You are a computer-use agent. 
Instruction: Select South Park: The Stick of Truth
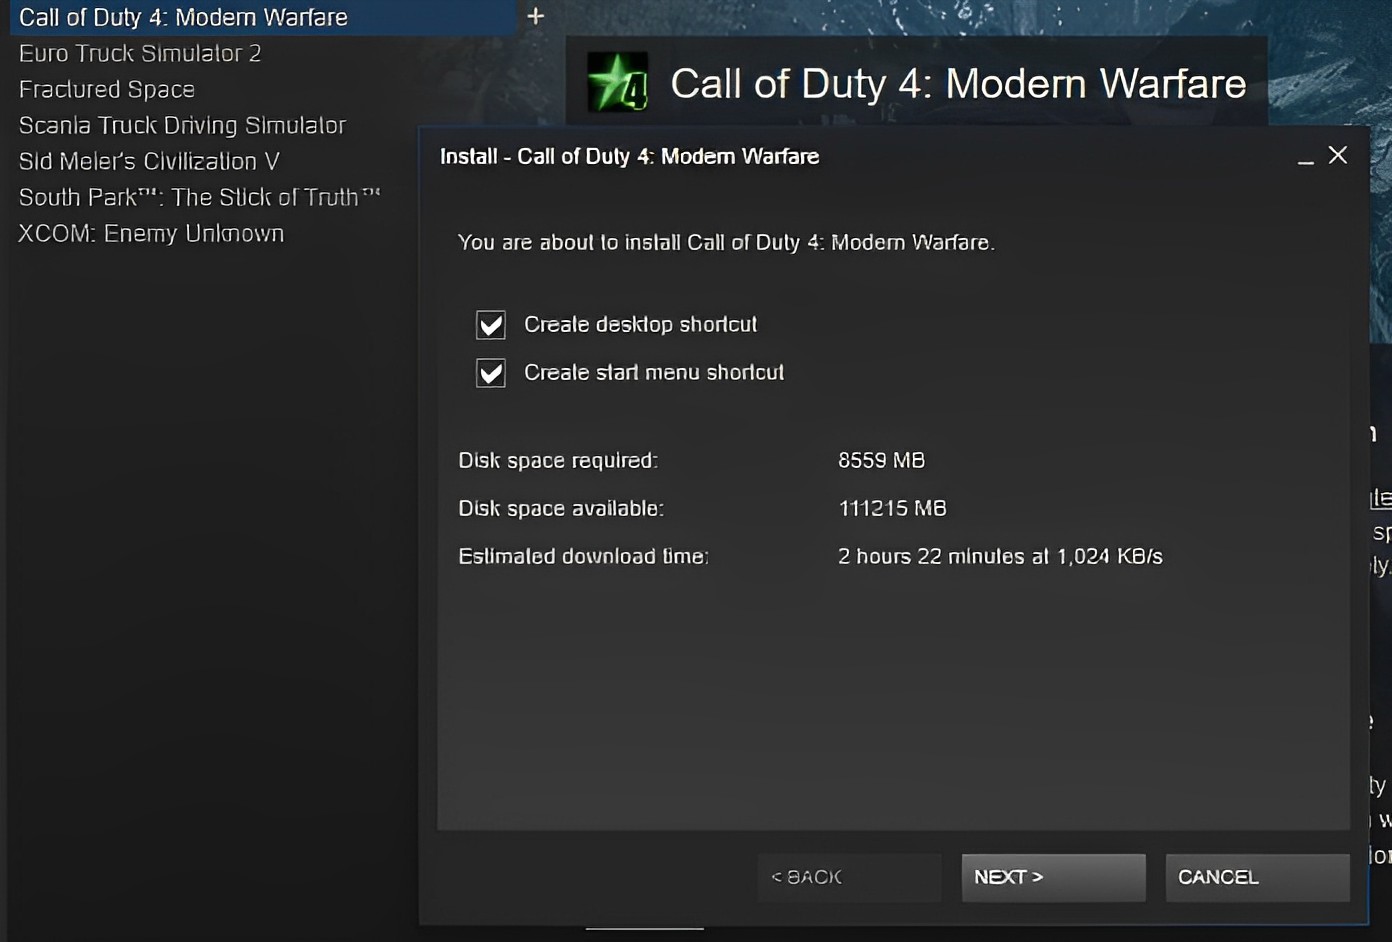pos(200,197)
